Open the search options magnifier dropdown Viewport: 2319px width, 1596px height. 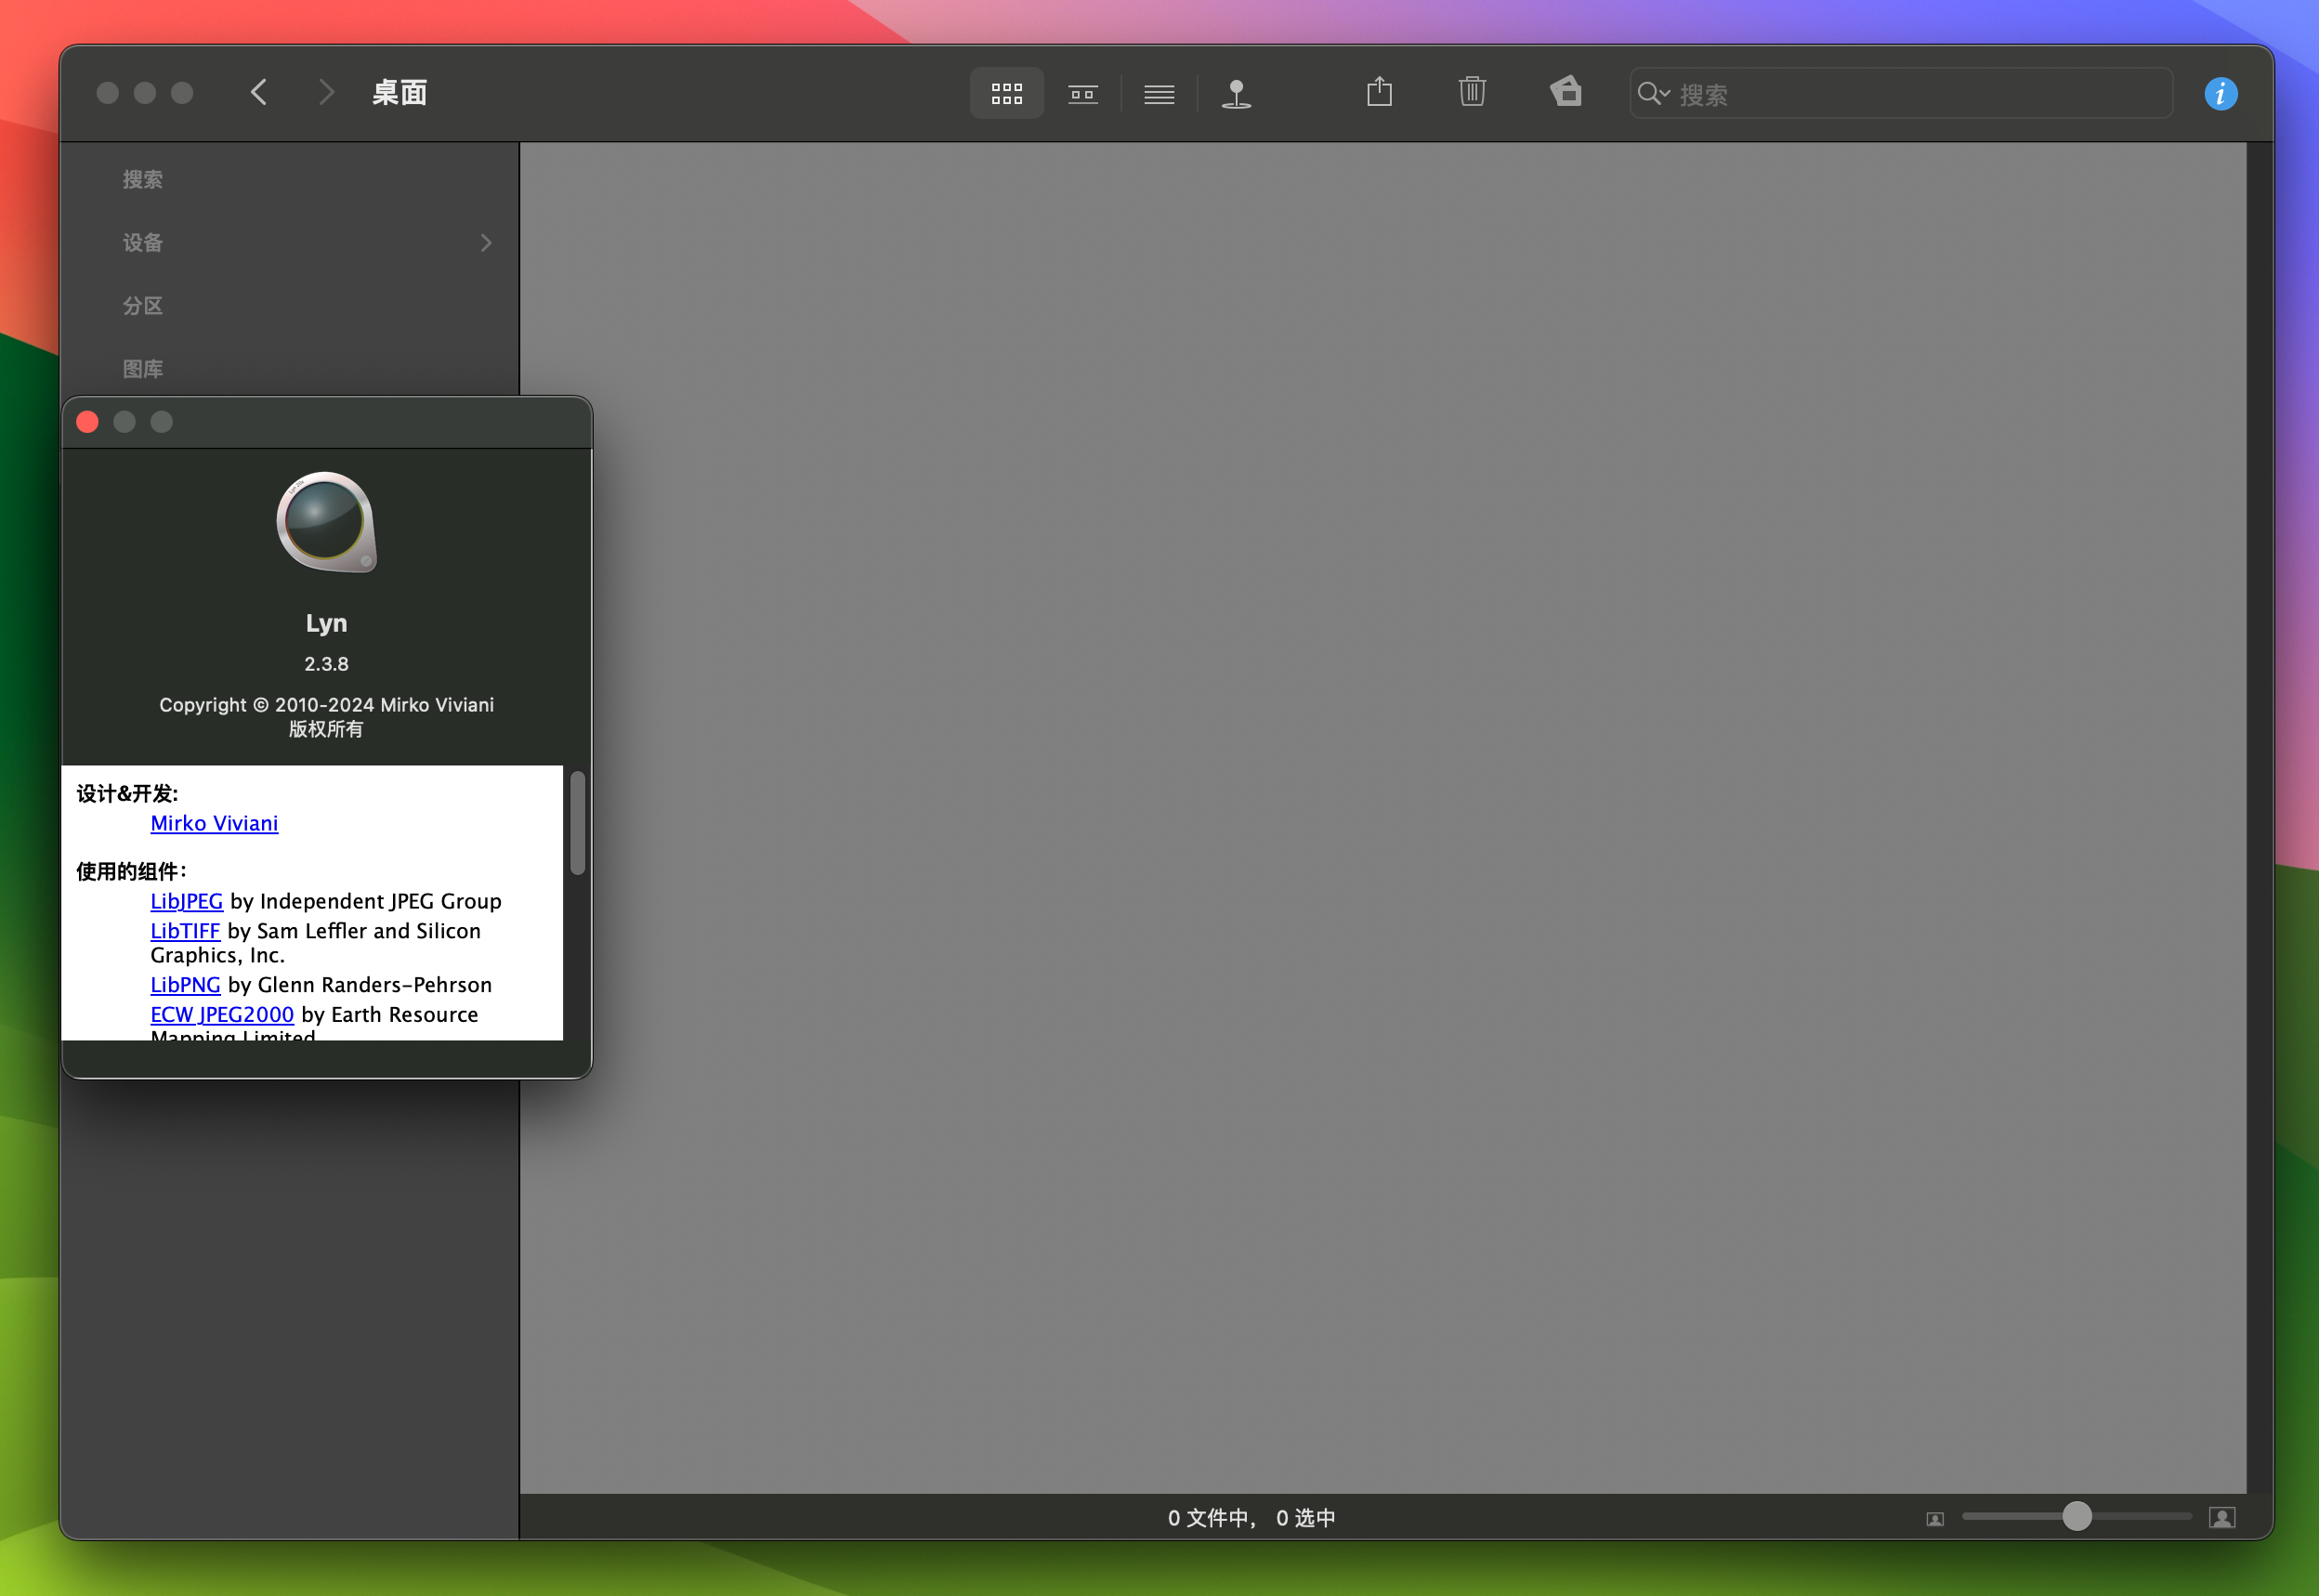[1653, 94]
